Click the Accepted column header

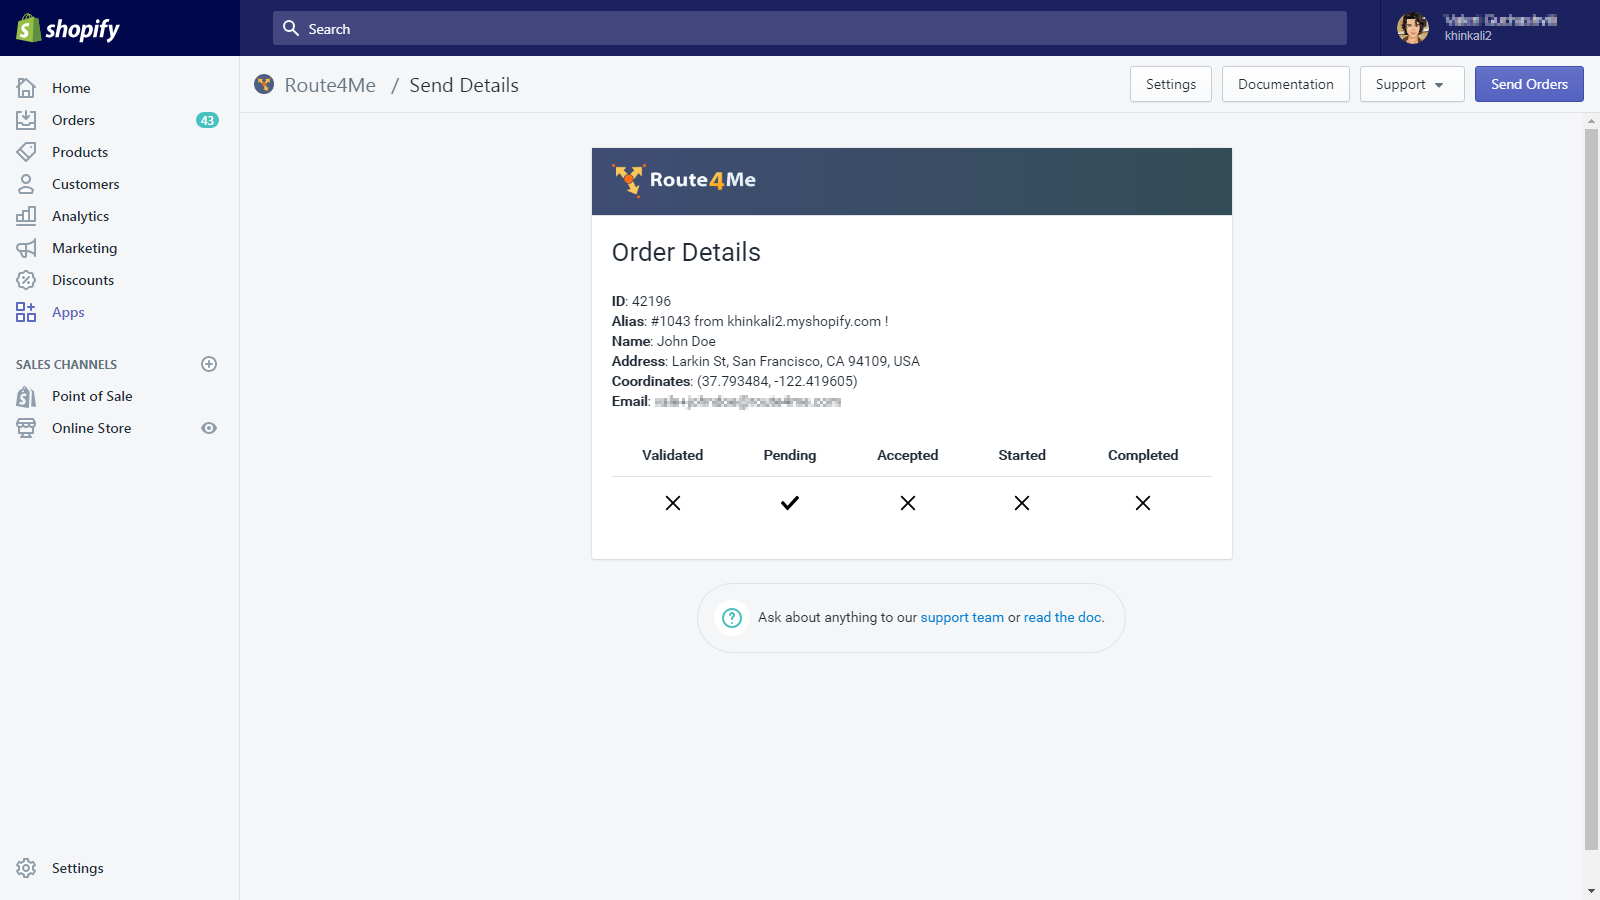tap(908, 455)
